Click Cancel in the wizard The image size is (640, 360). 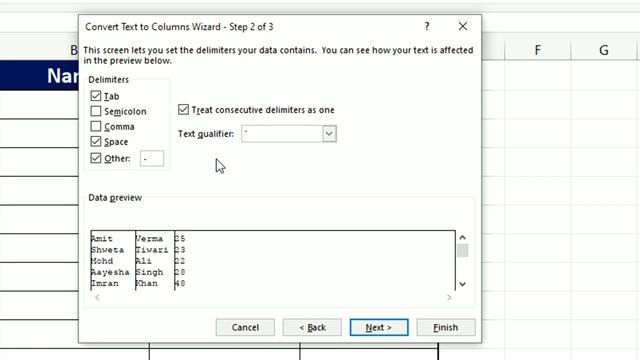point(245,327)
